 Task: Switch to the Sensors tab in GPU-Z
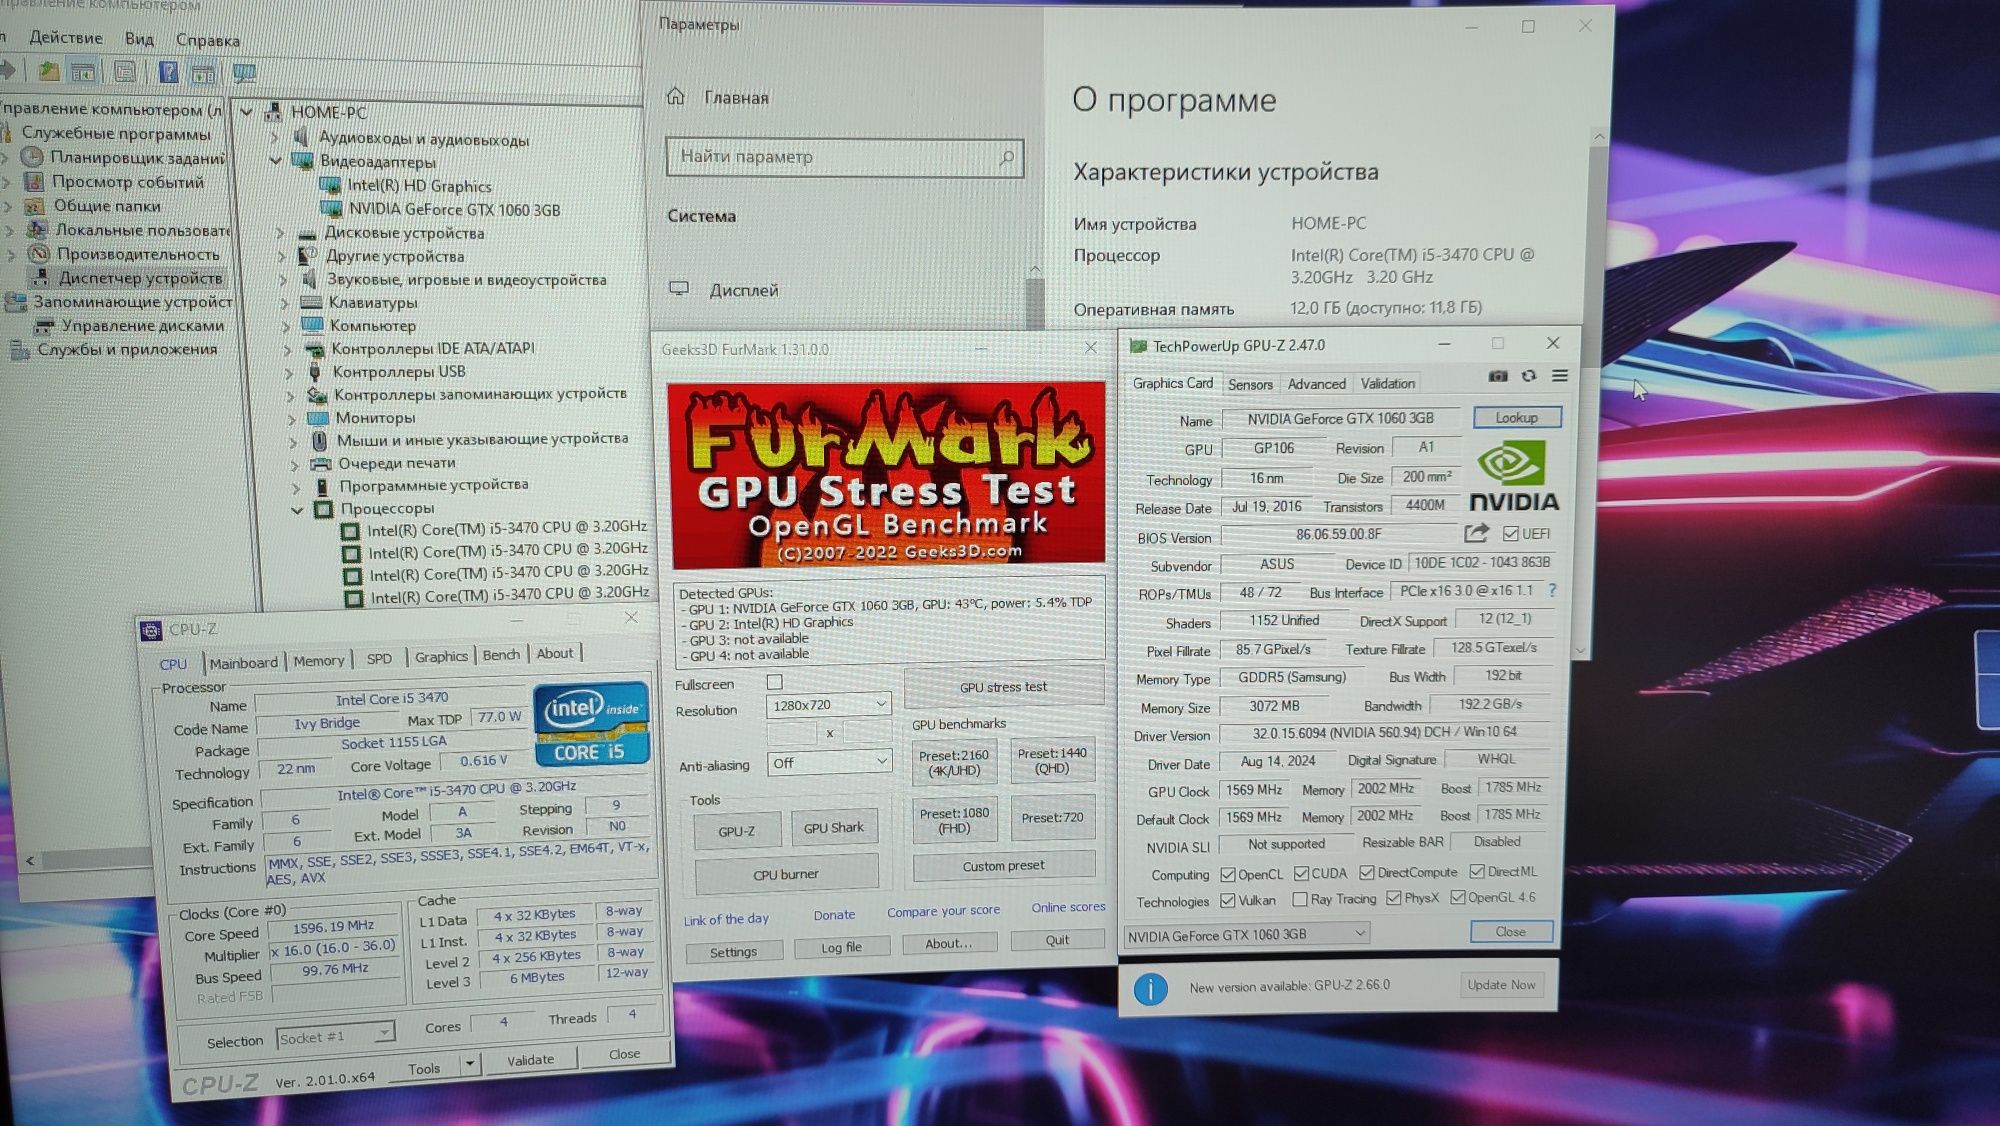click(x=1250, y=384)
